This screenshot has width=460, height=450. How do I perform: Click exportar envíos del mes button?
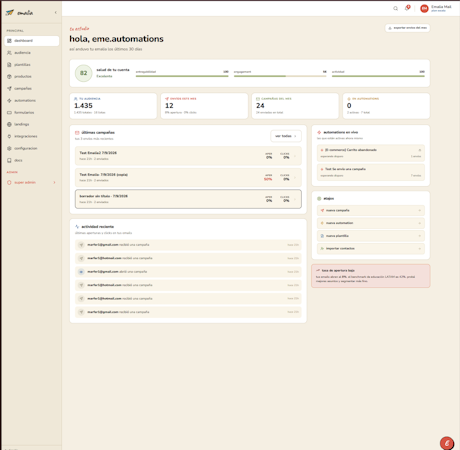(407, 28)
